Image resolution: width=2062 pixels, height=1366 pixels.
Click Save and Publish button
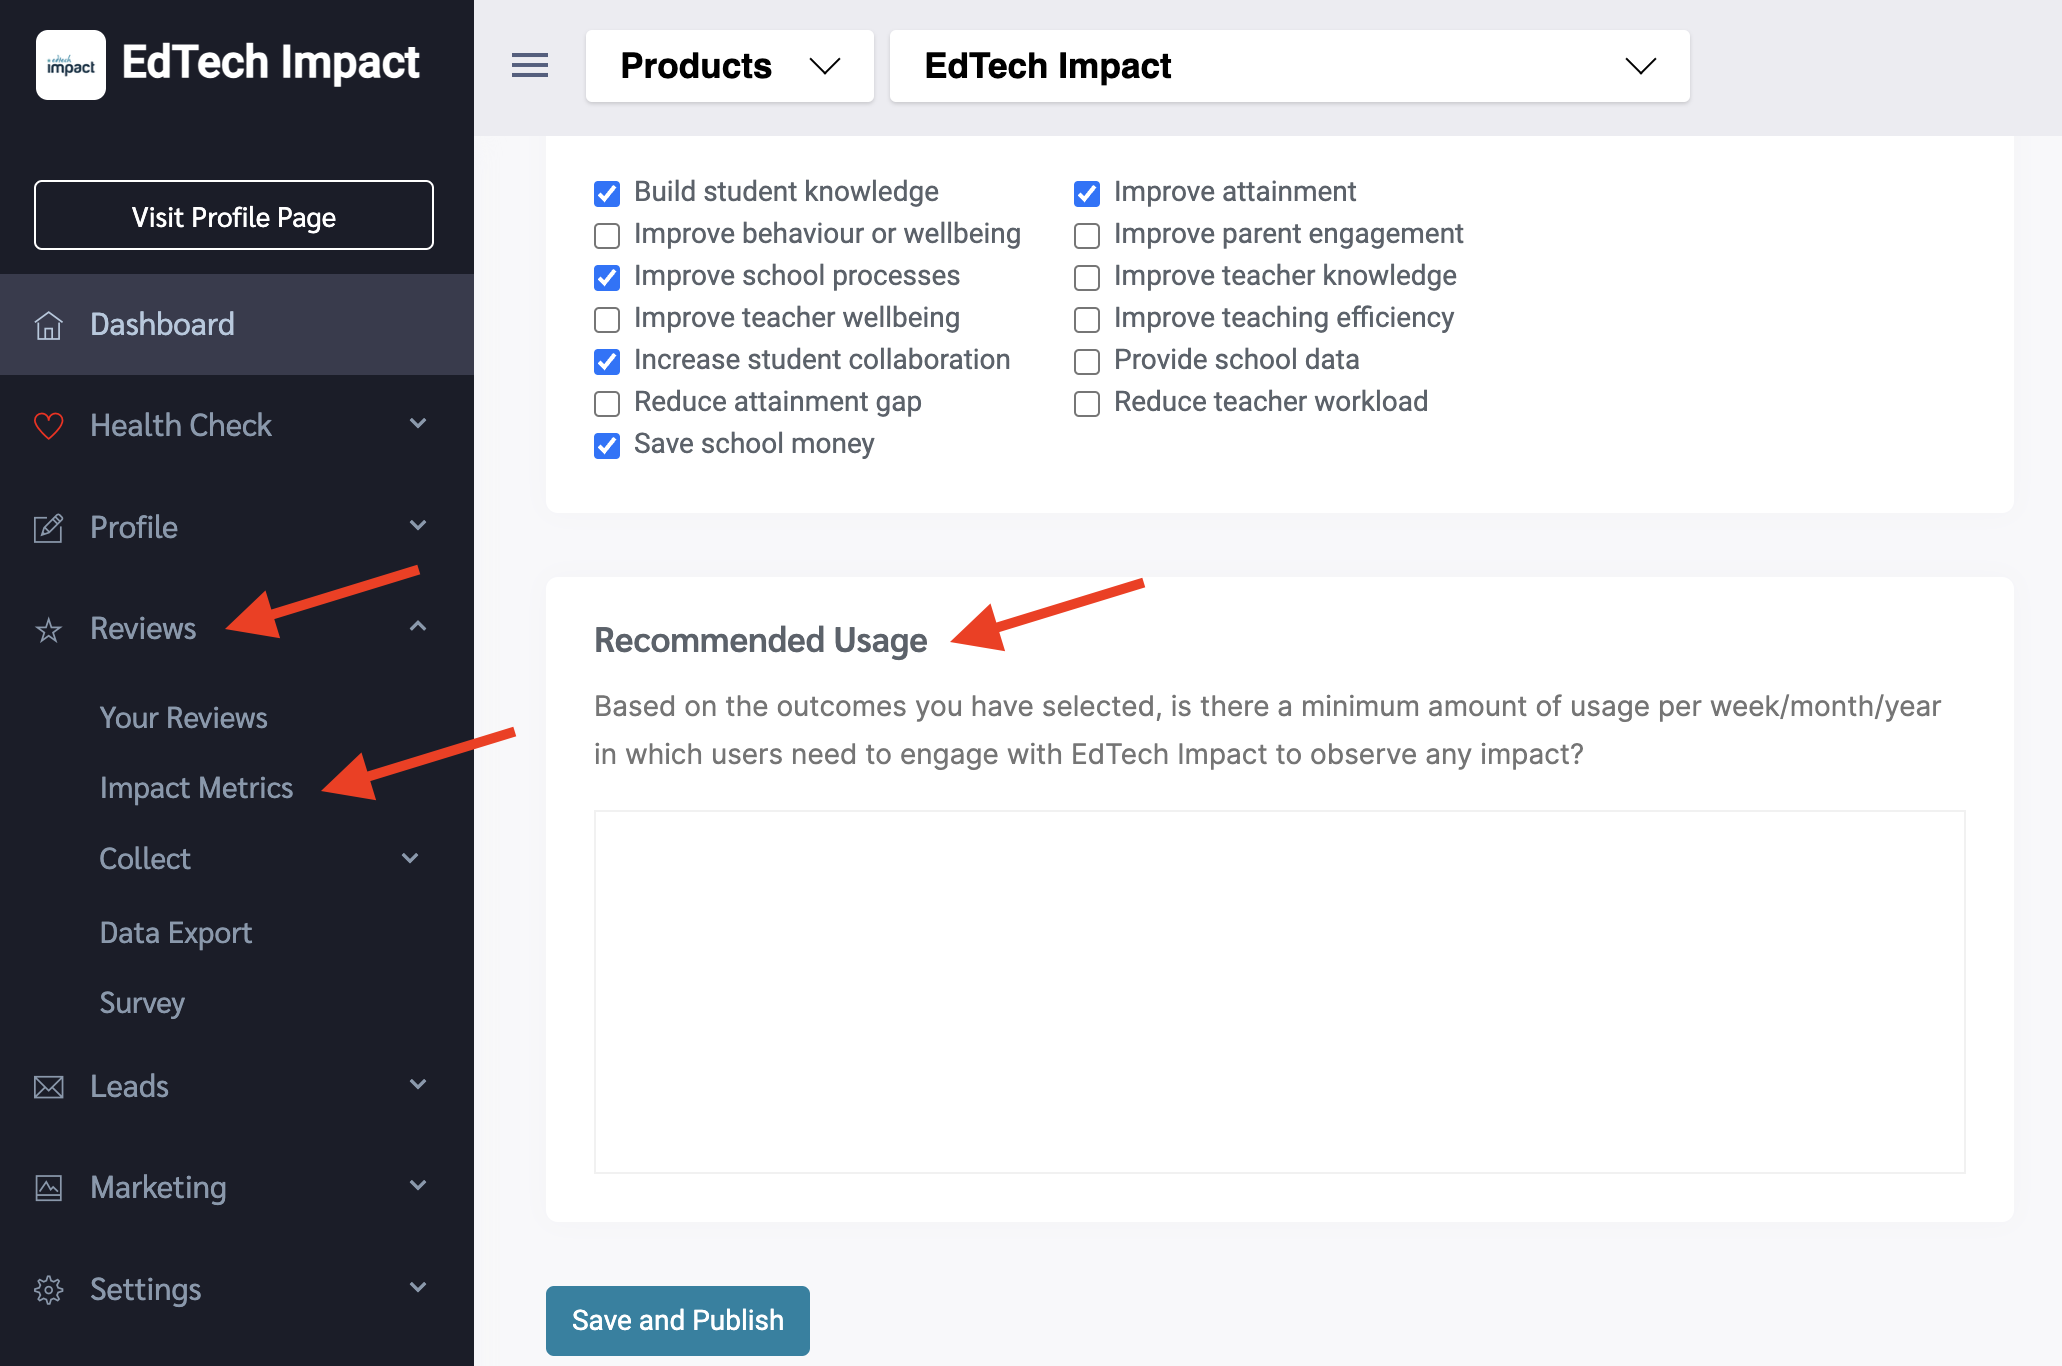point(678,1321)
